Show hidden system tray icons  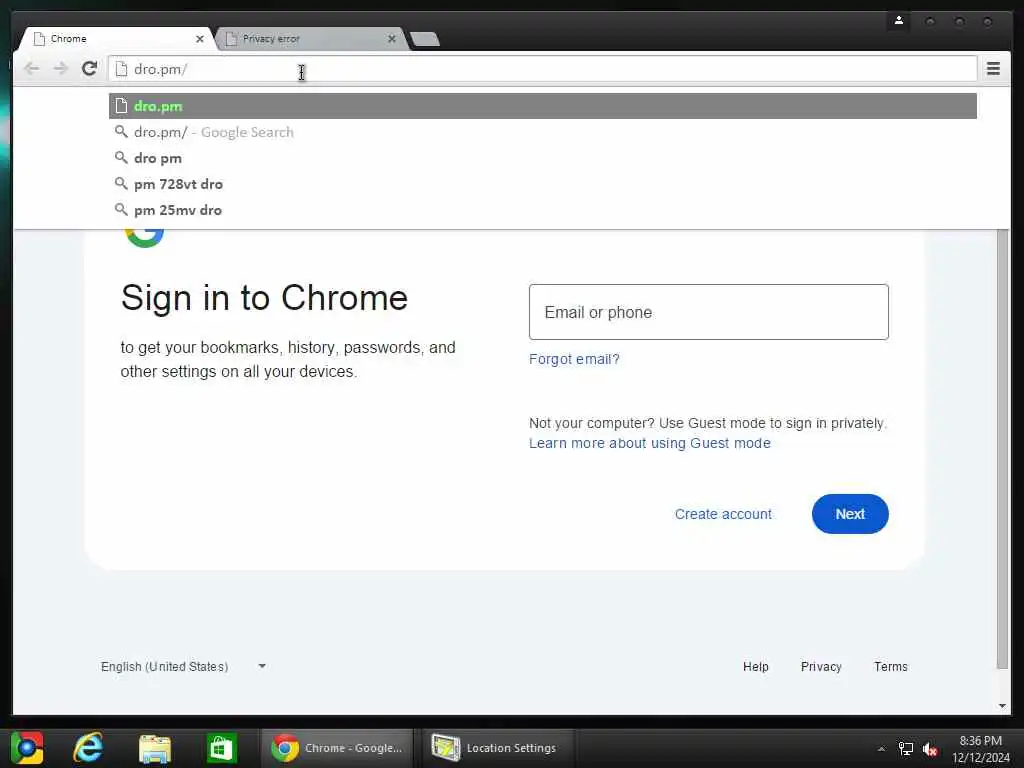[x=881, y=749]
